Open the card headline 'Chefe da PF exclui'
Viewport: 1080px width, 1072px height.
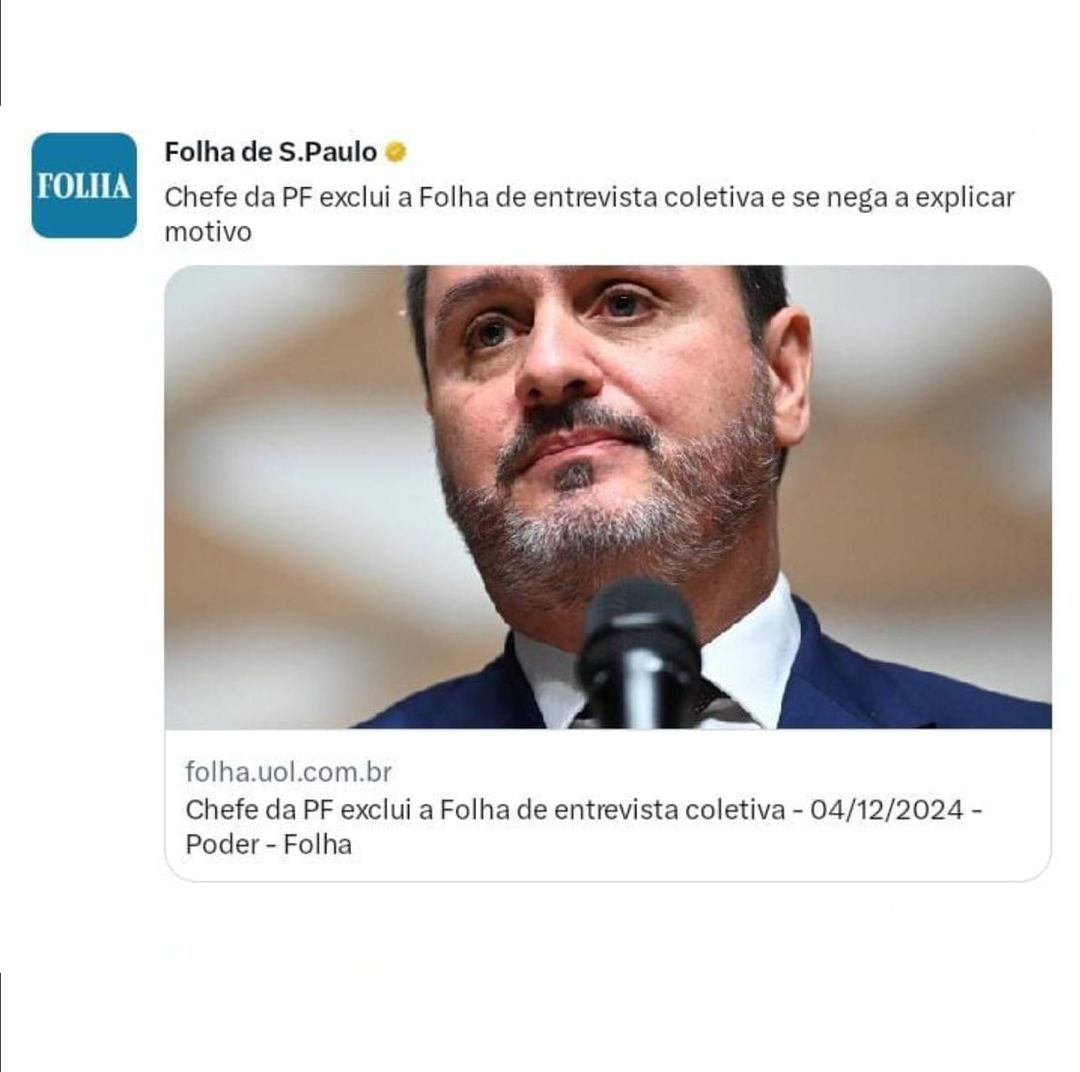point(583,826)
